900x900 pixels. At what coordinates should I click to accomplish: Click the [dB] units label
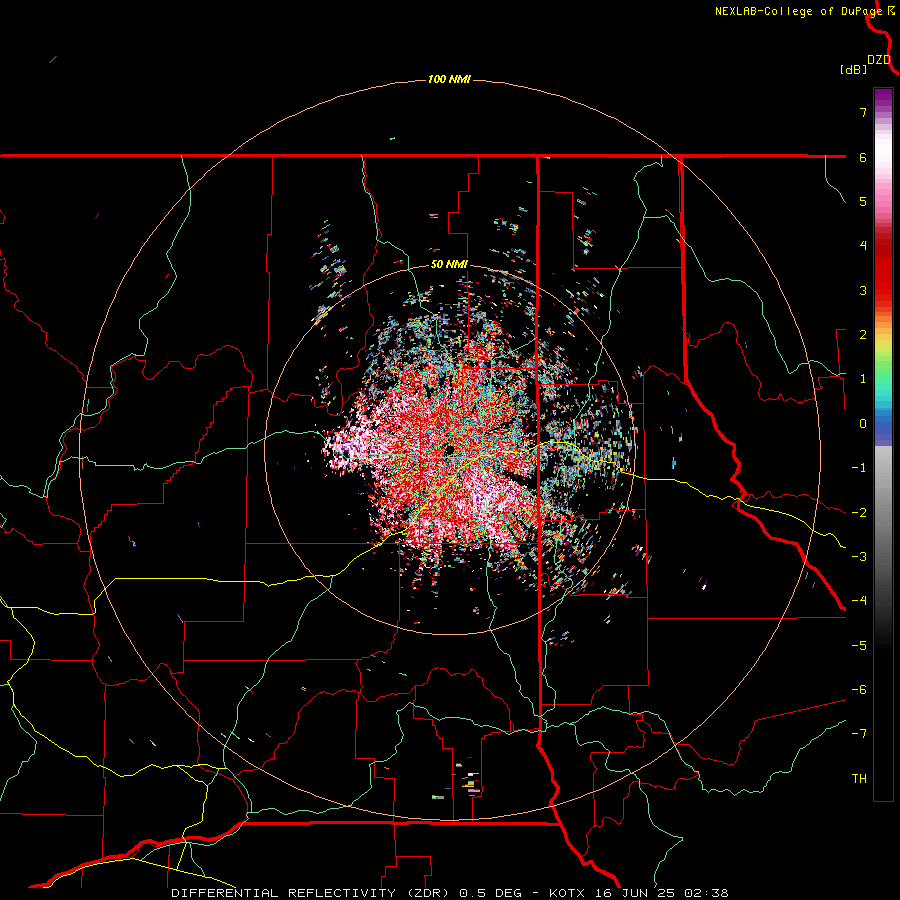[x=853, y=70]
